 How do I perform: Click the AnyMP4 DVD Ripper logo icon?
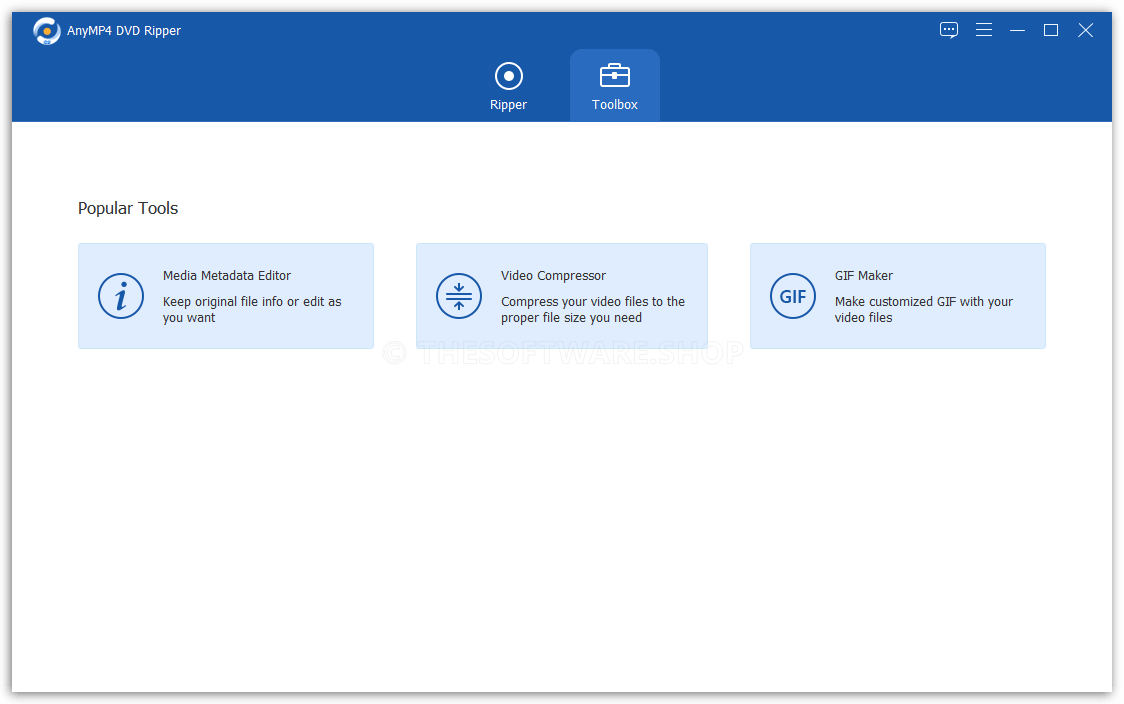pos(47,31)
